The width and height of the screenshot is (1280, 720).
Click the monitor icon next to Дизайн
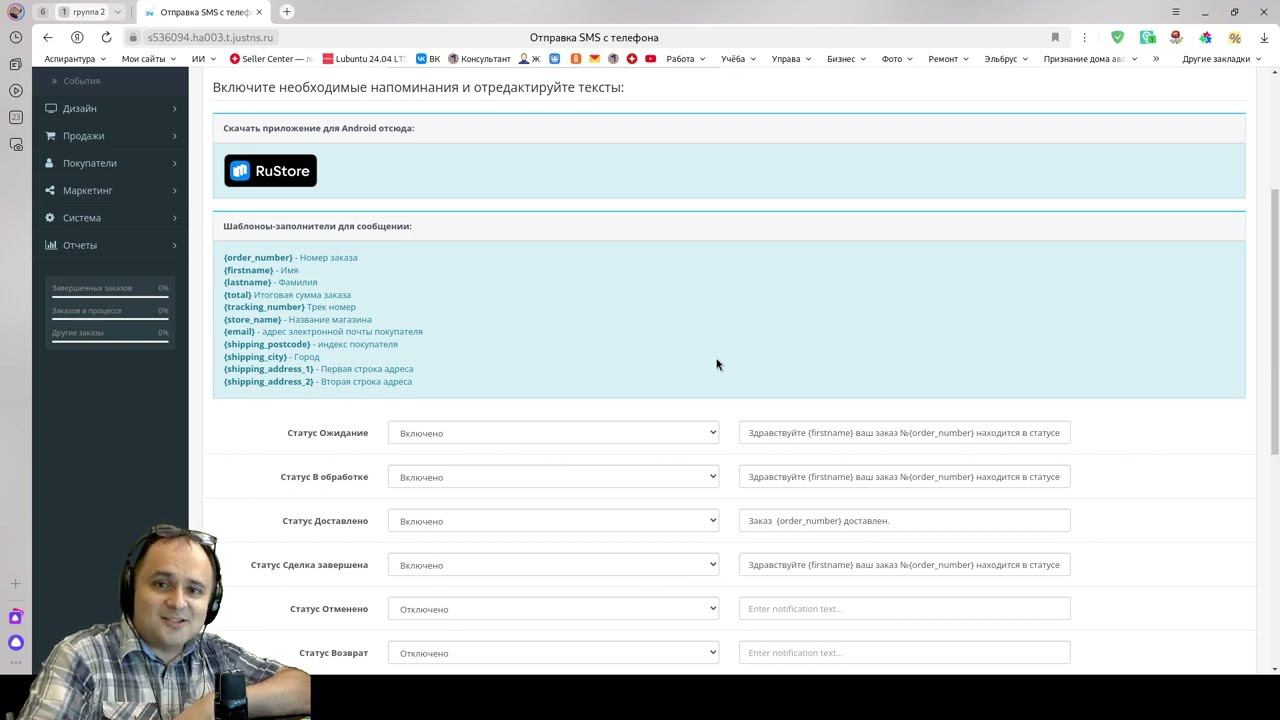coord(50,108)
